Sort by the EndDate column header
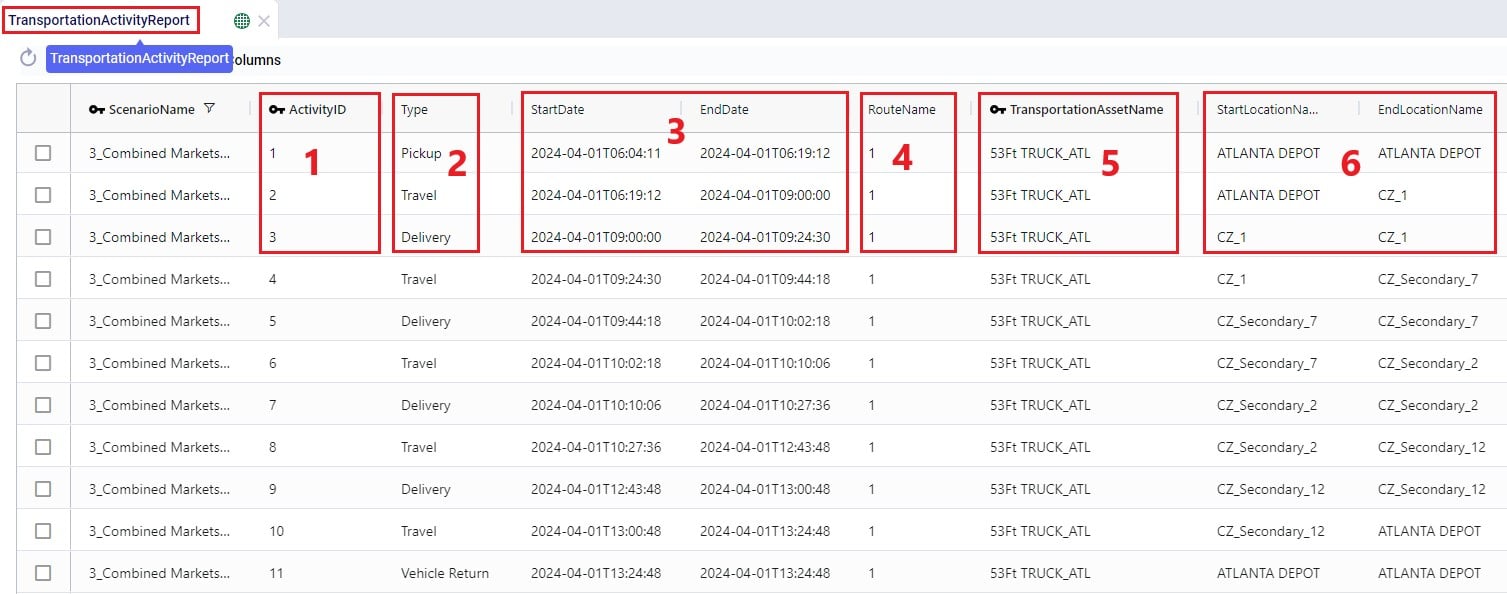1507x594 pixels. (x=724, y=109)
